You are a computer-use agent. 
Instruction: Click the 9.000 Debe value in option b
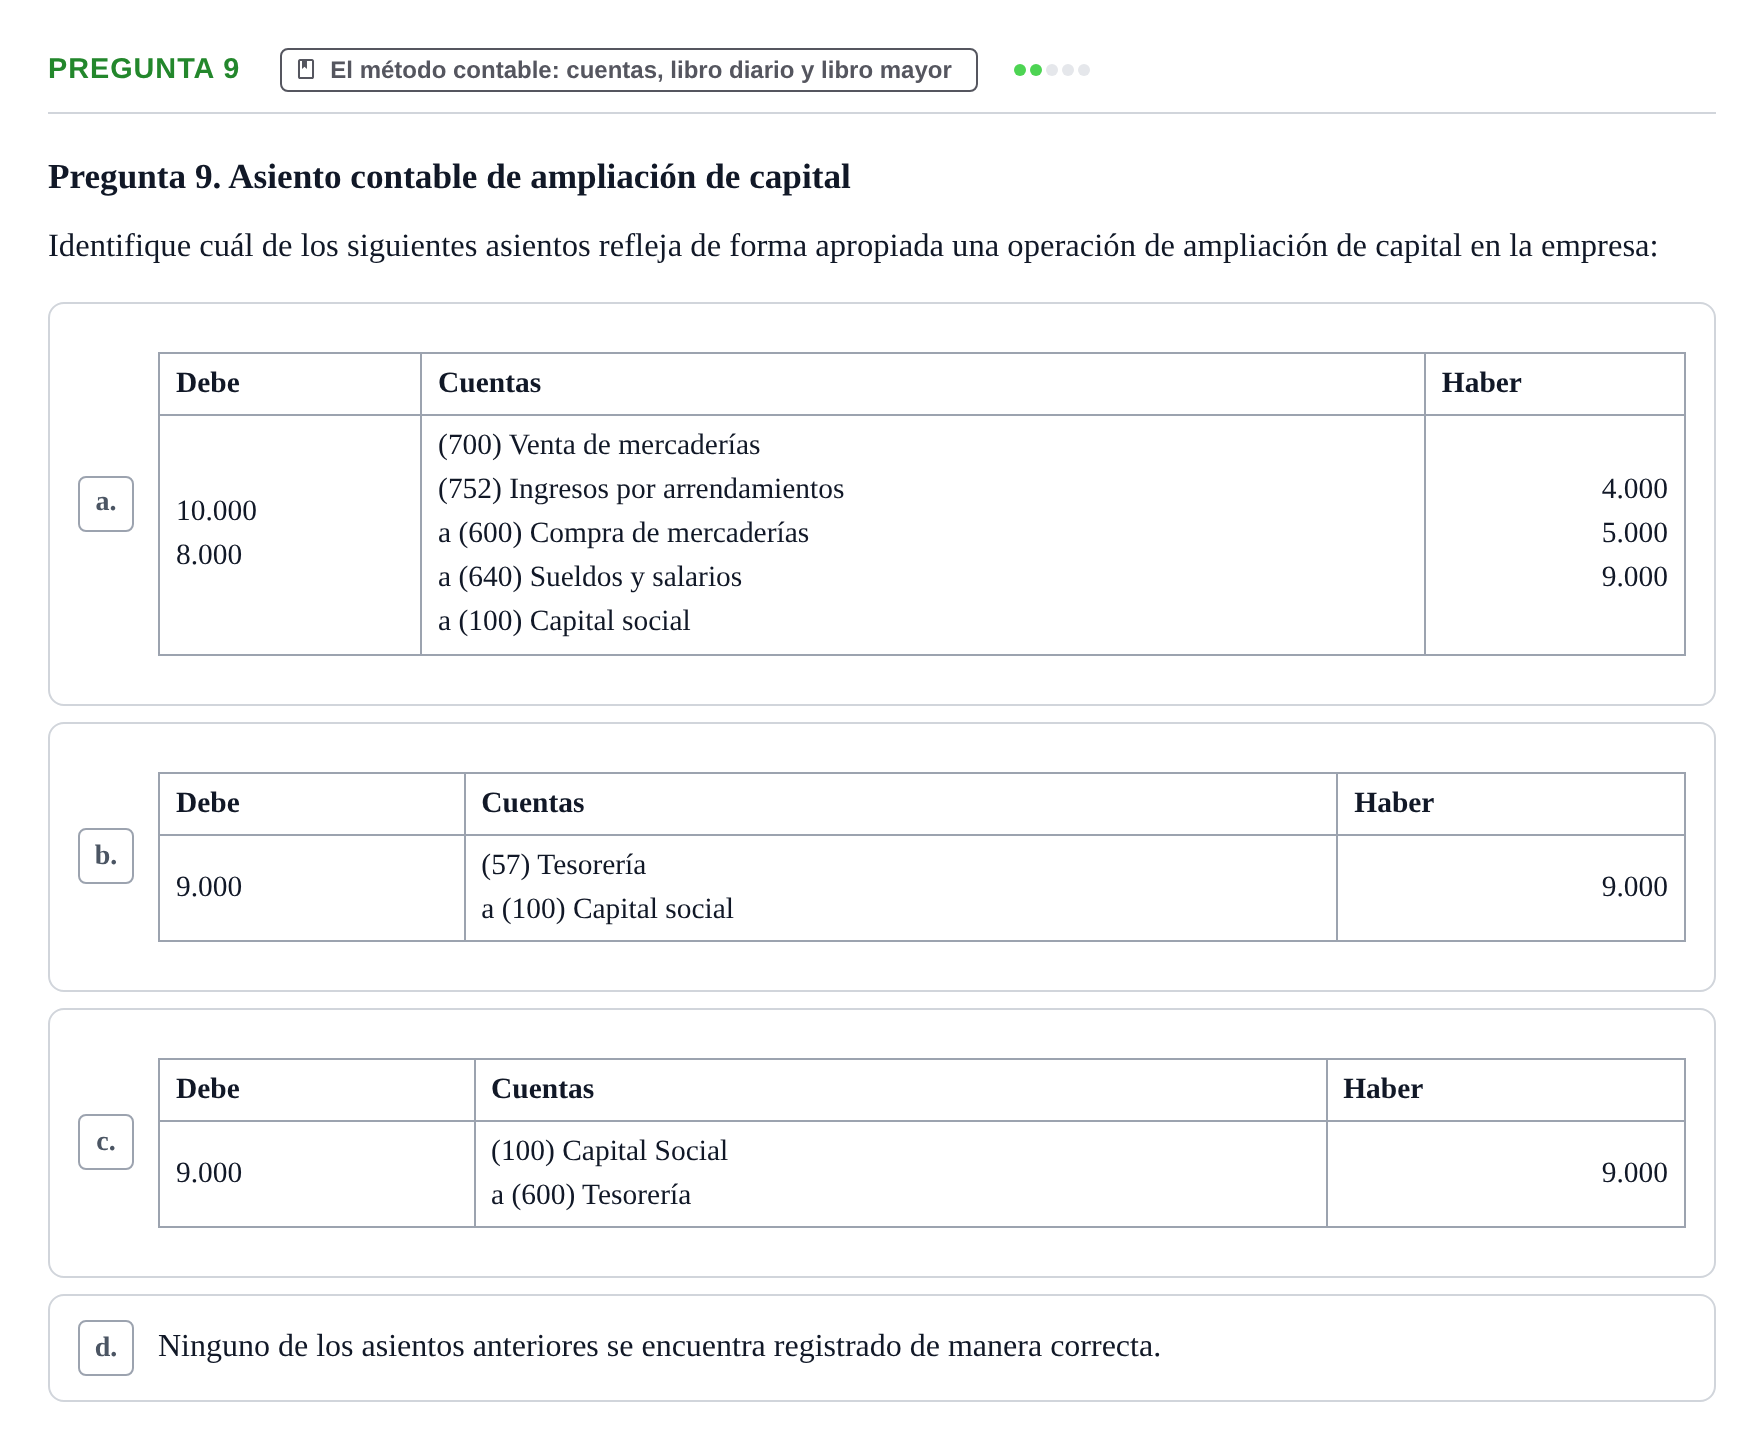tap(209, 887)
